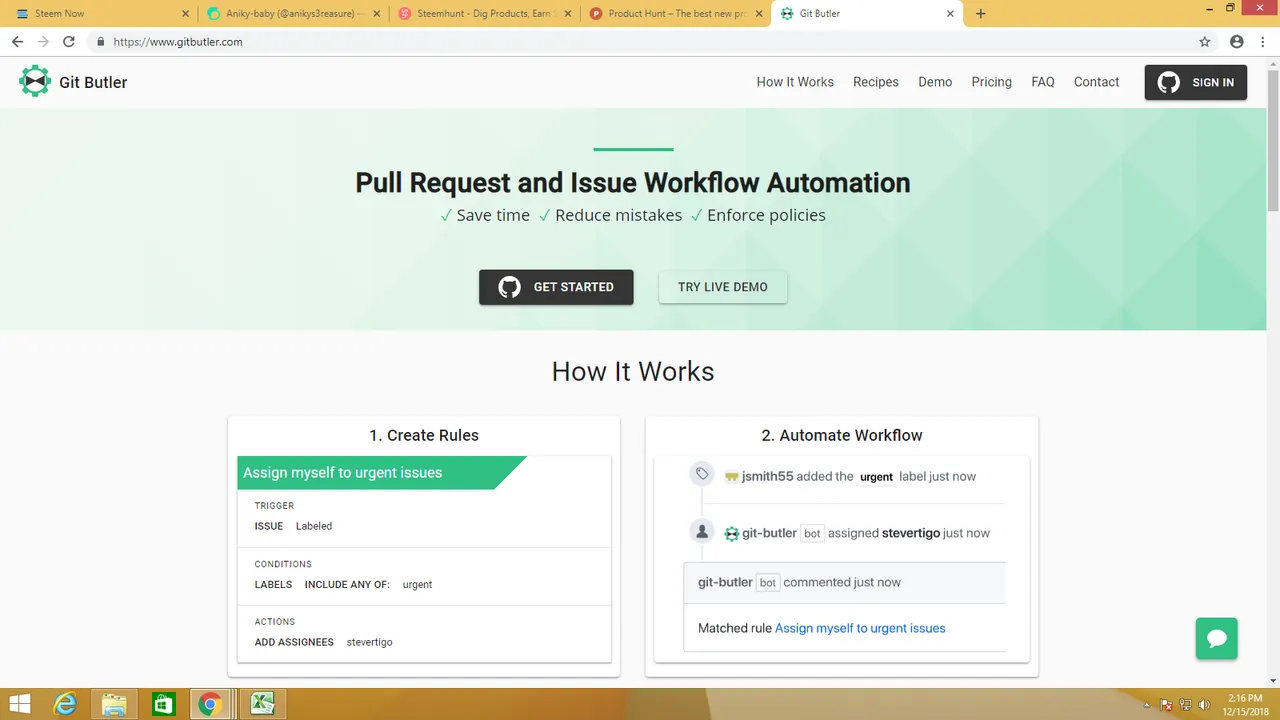Viewport: 1280px width, 720px height.
Task: Click the green rule header banner
Action: point(381,473)
